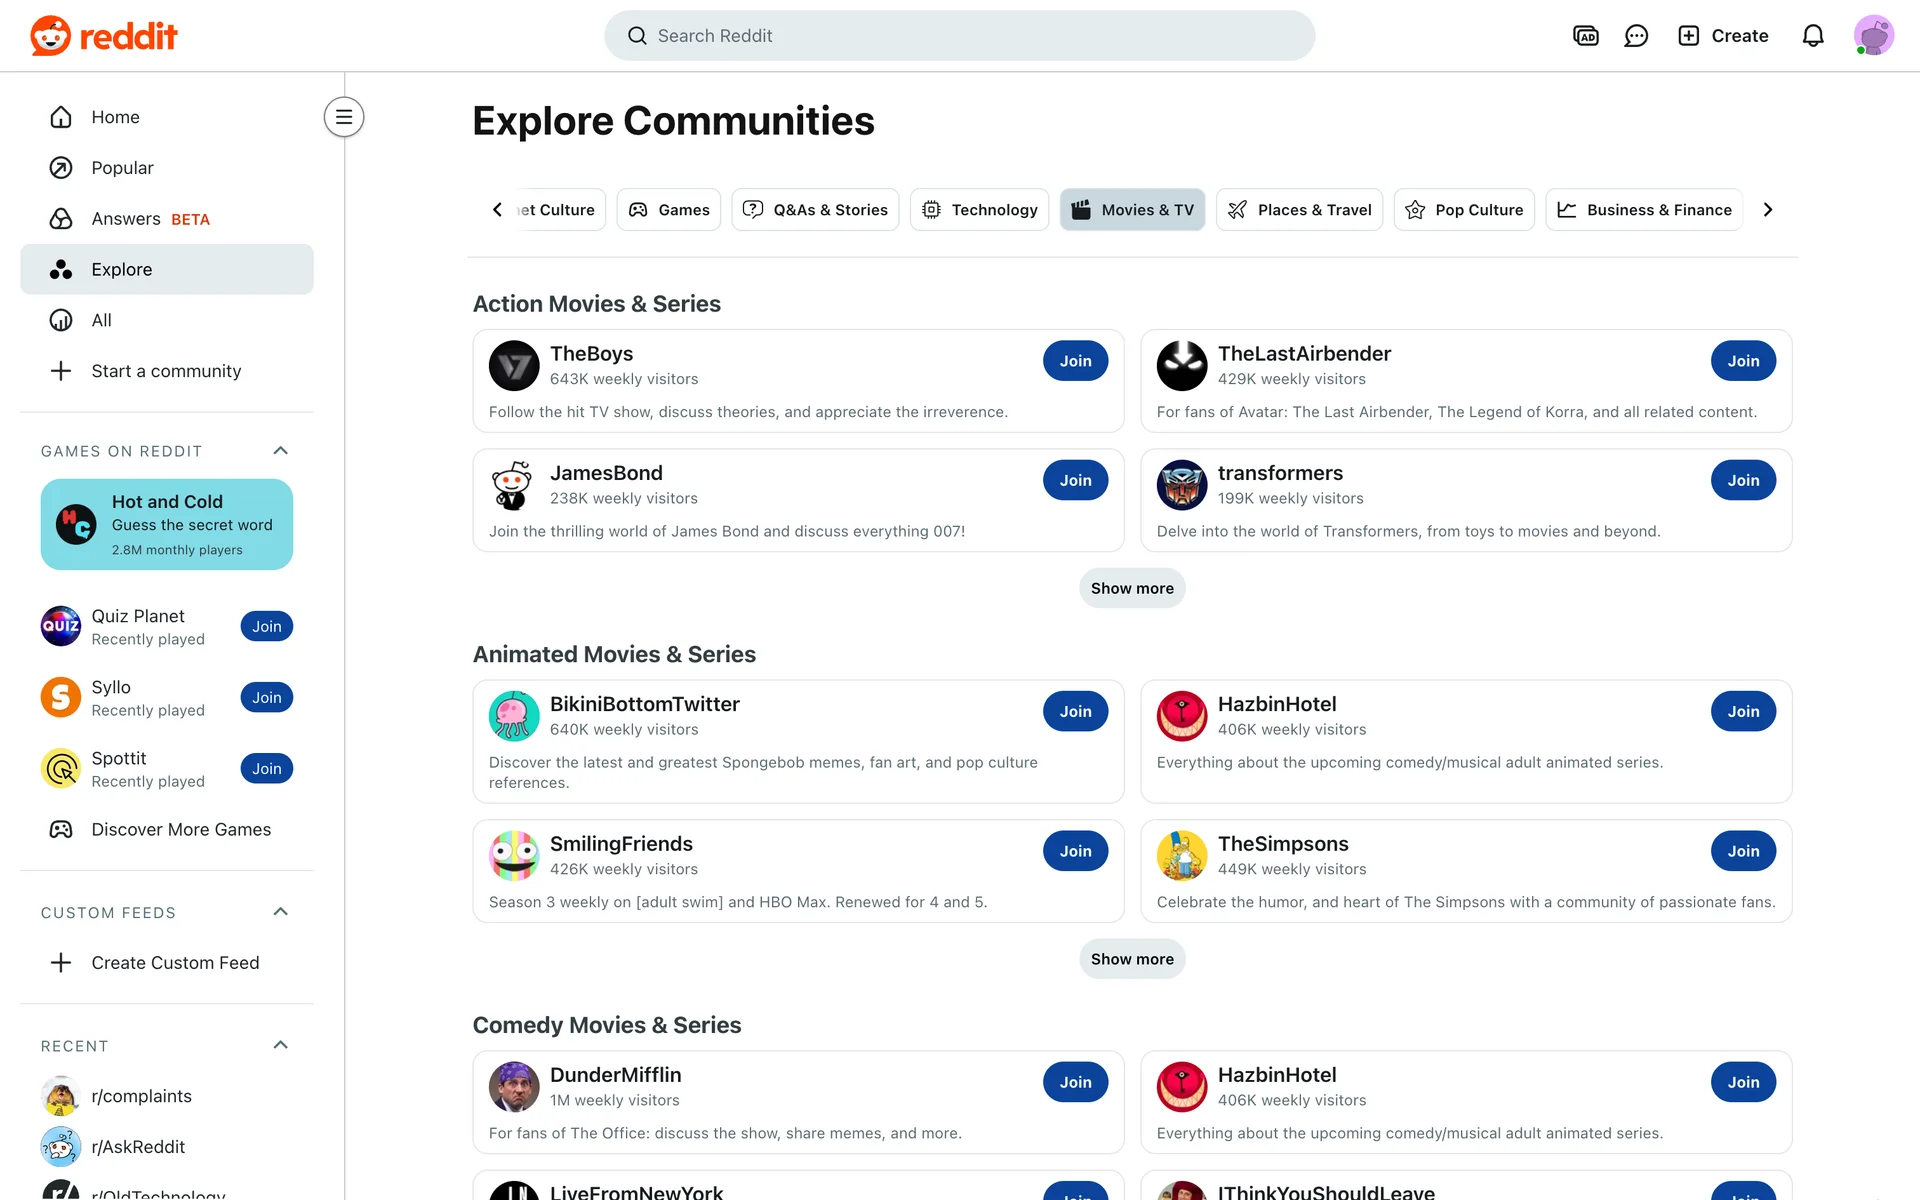1920x1200 pixels.
Task: Open the notifications bell
Action: (1812, 36)
